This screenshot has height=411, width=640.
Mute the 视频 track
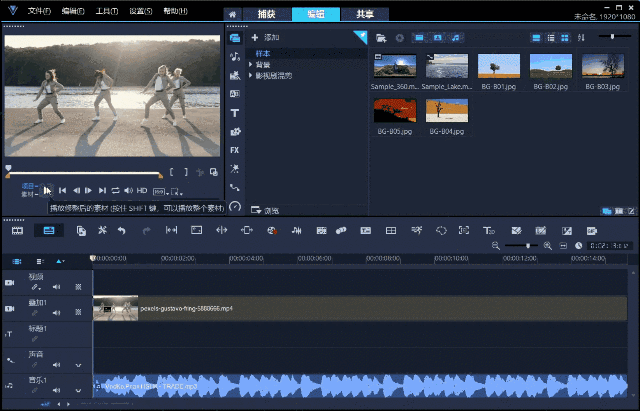56,287
